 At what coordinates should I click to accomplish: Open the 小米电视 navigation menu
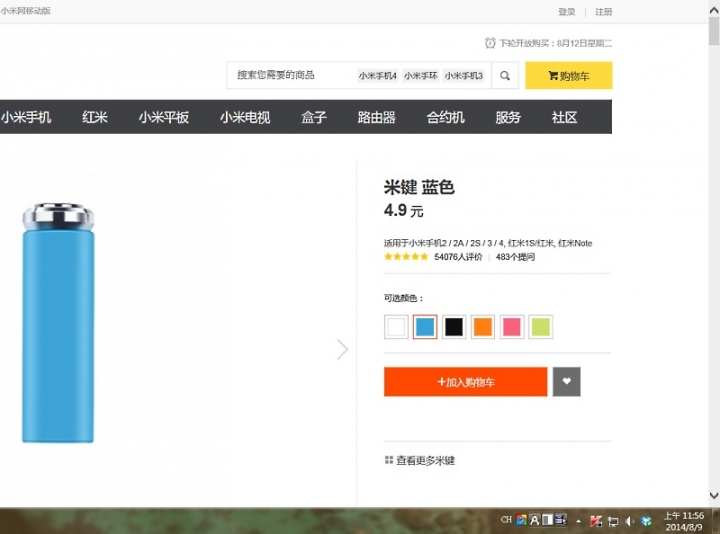[x=245, y=117]
